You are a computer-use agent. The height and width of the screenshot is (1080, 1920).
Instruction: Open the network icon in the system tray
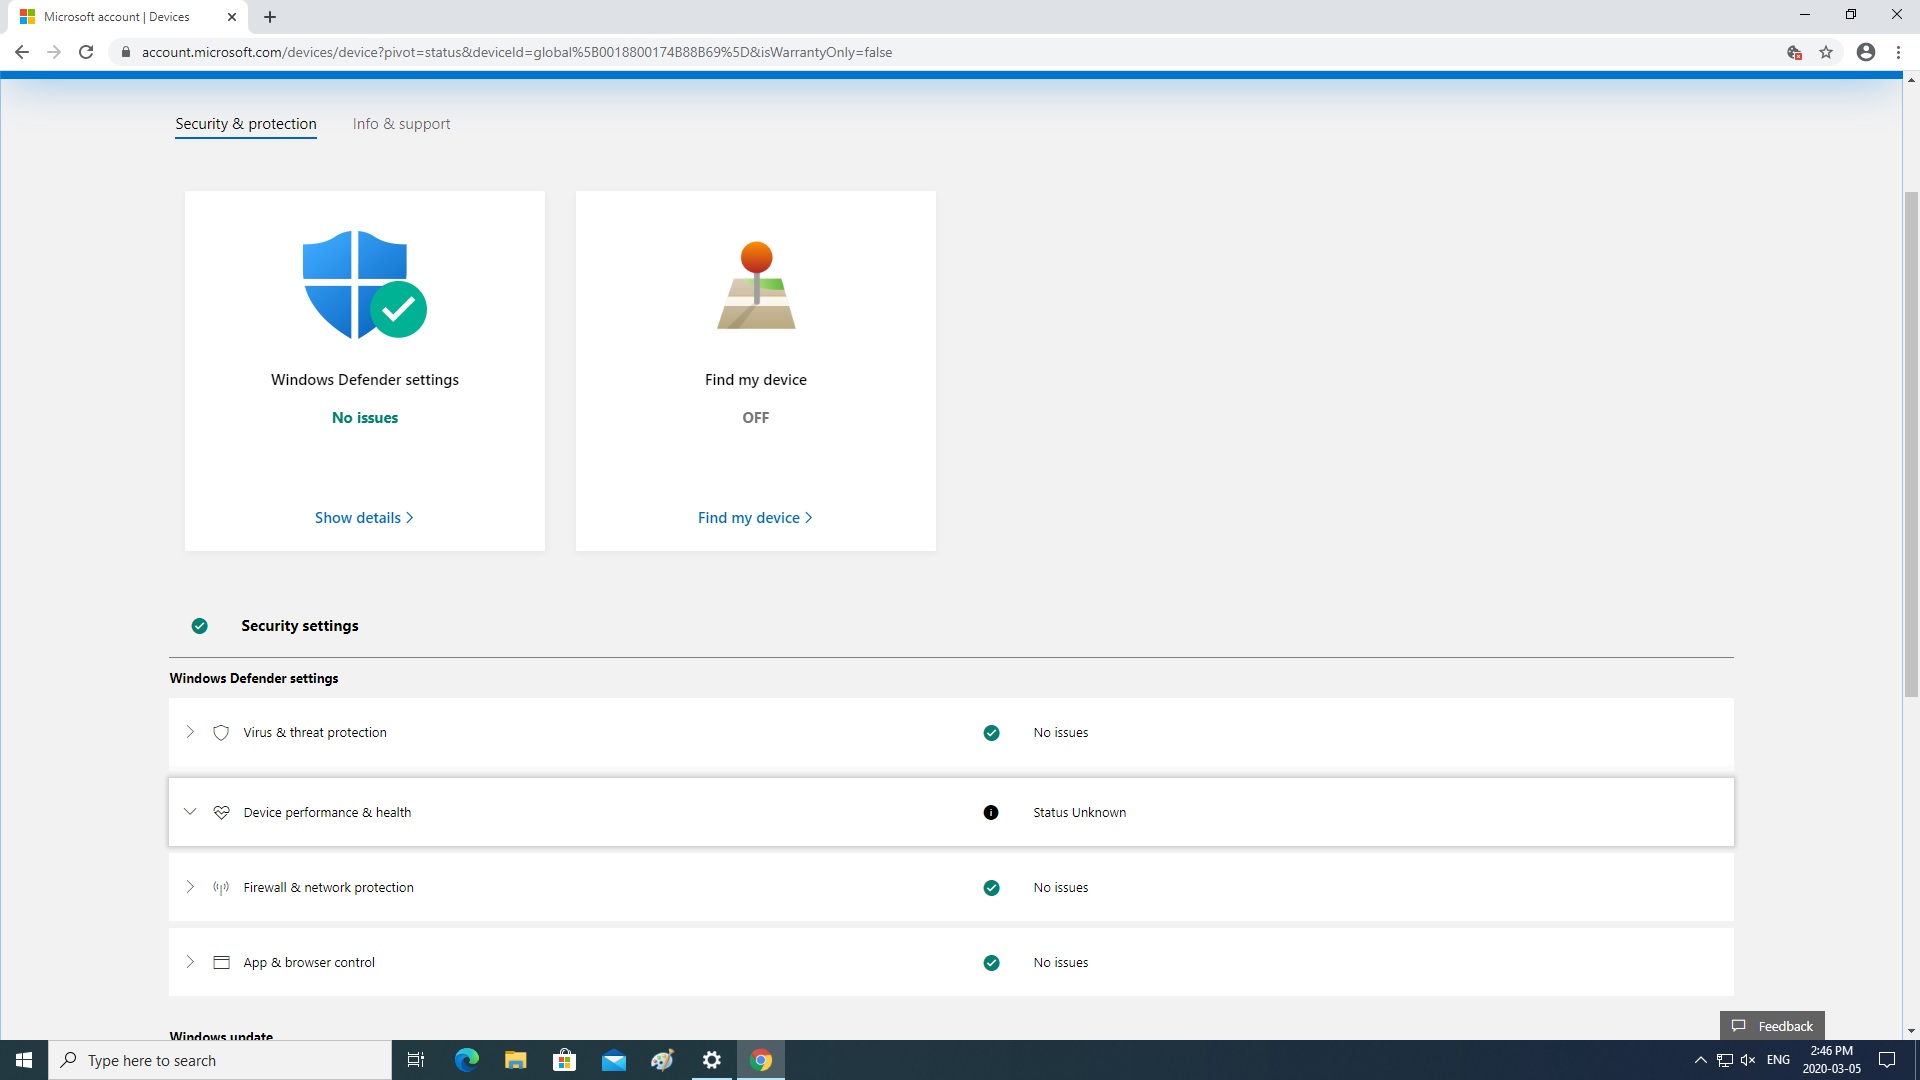click(x=1725, y=1060)
